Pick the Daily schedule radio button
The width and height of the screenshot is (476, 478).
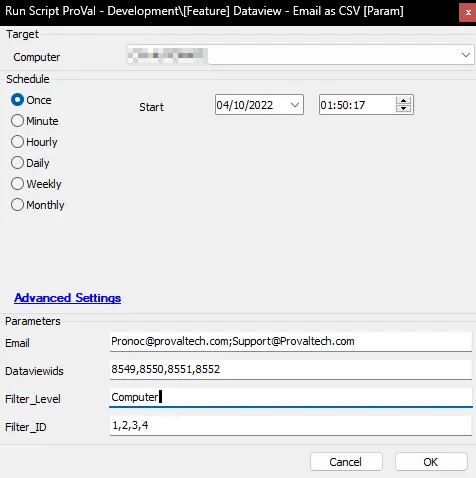(17, 163)
